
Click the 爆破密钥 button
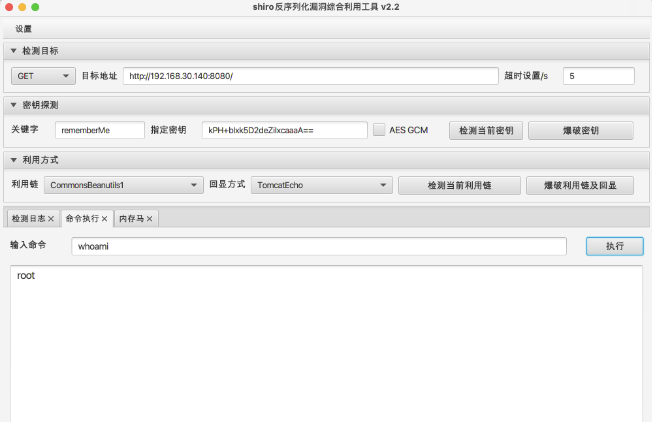[581, 131]
